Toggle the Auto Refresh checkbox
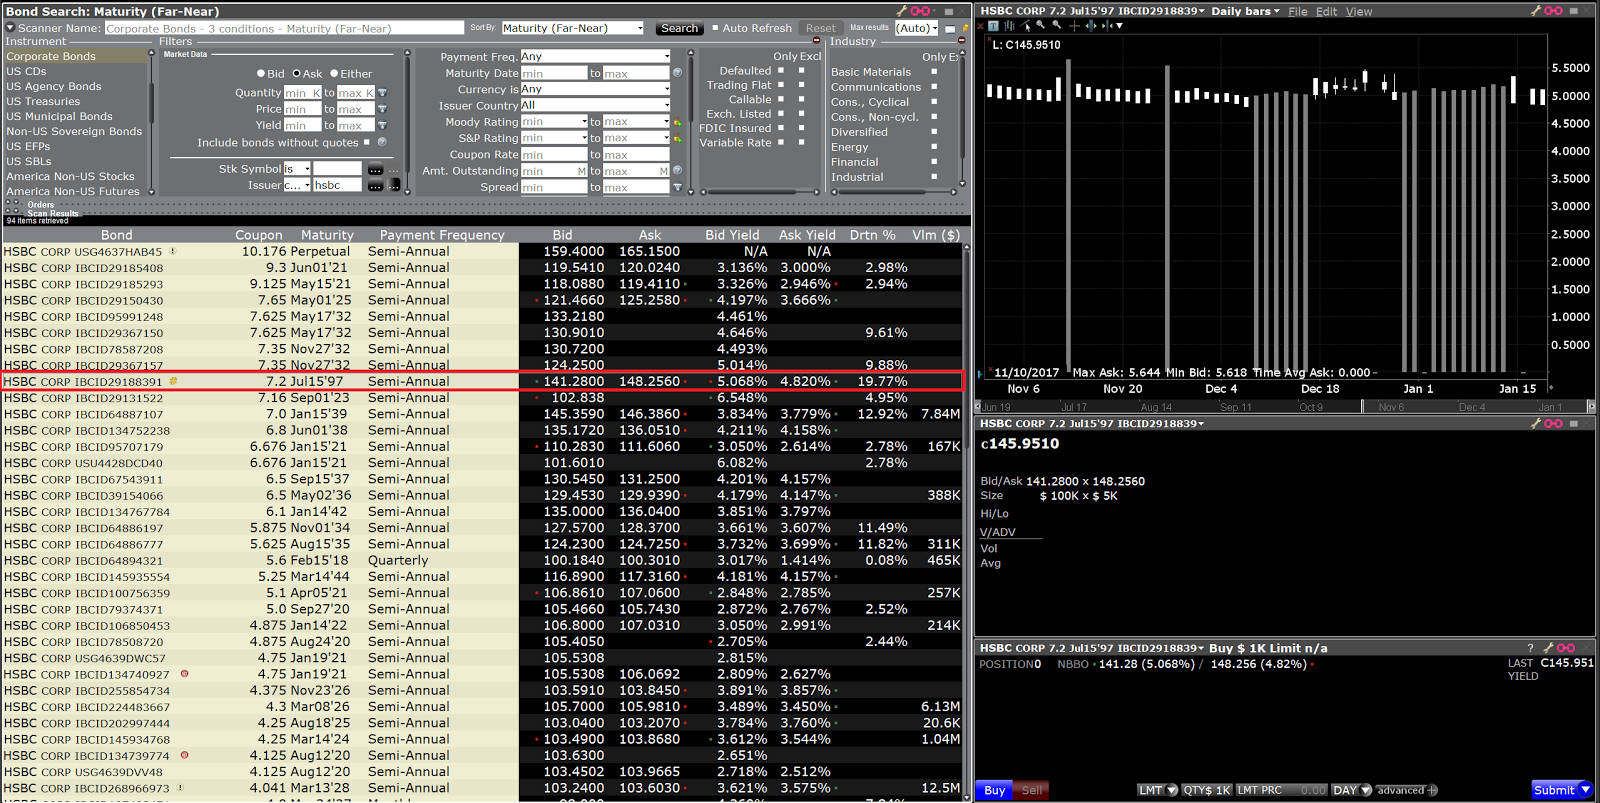Screen dimensions: 1600x803 coord(715,28)
